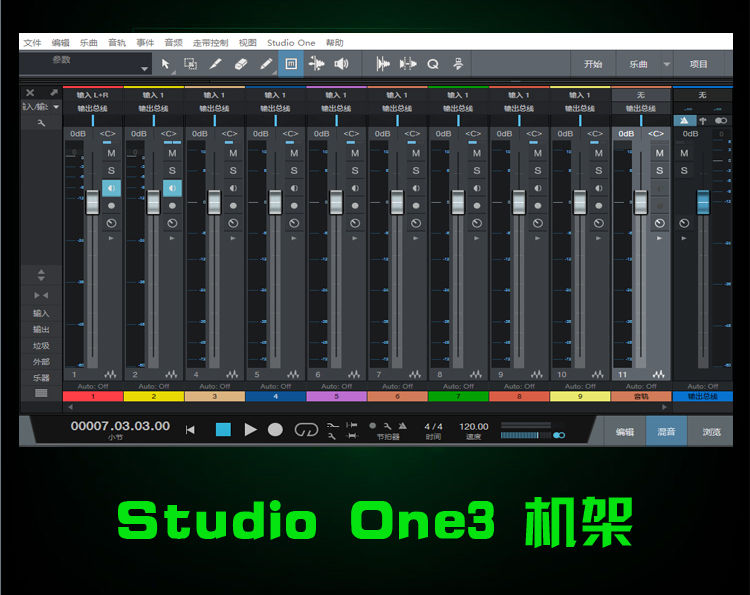Select the Eraser tool

(241, 64)
